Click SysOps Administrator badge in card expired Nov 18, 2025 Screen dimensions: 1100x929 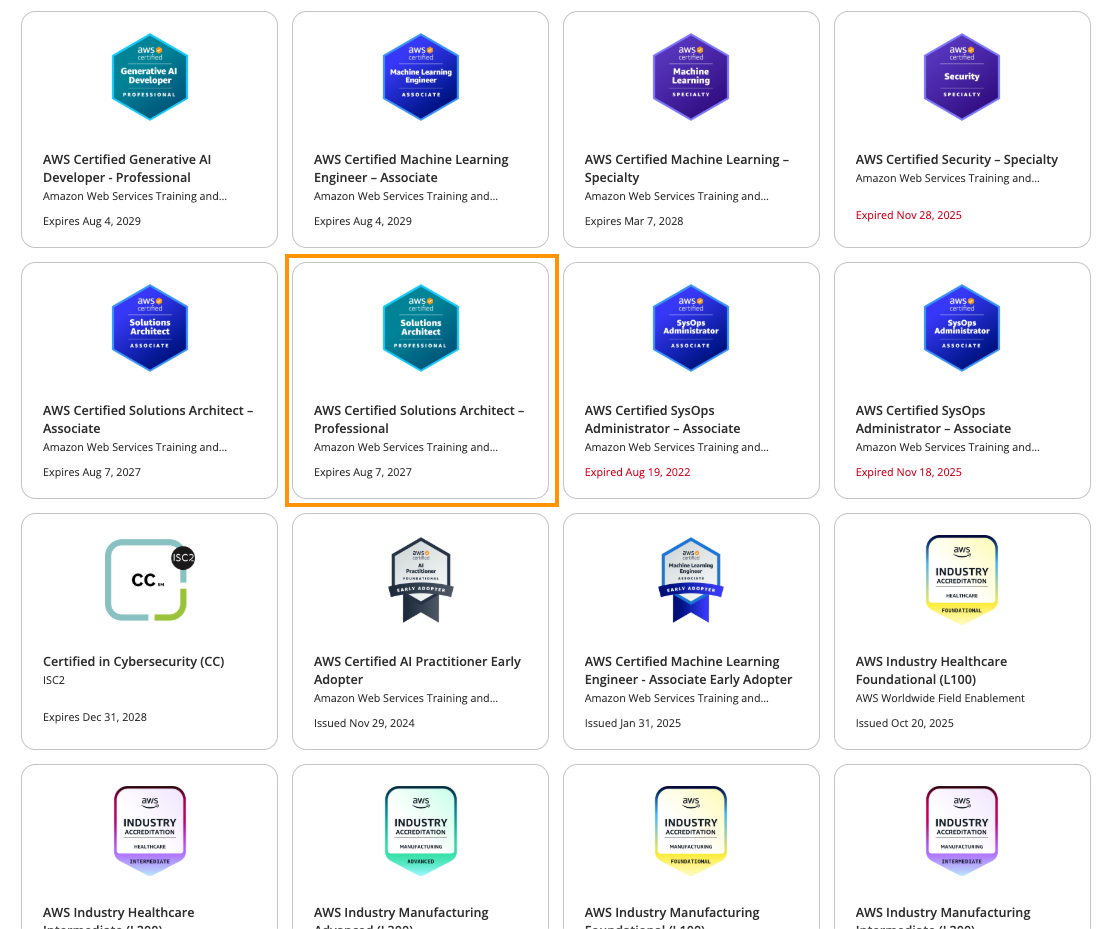[962, 328]
